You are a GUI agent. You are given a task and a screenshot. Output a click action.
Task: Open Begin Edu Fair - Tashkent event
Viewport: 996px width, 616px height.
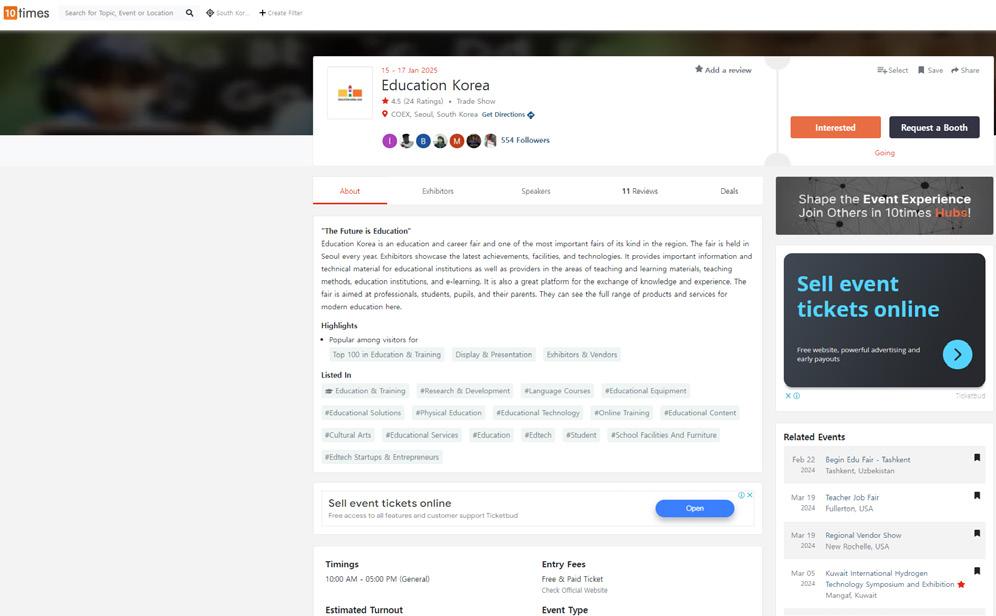[x=868, y=460]
